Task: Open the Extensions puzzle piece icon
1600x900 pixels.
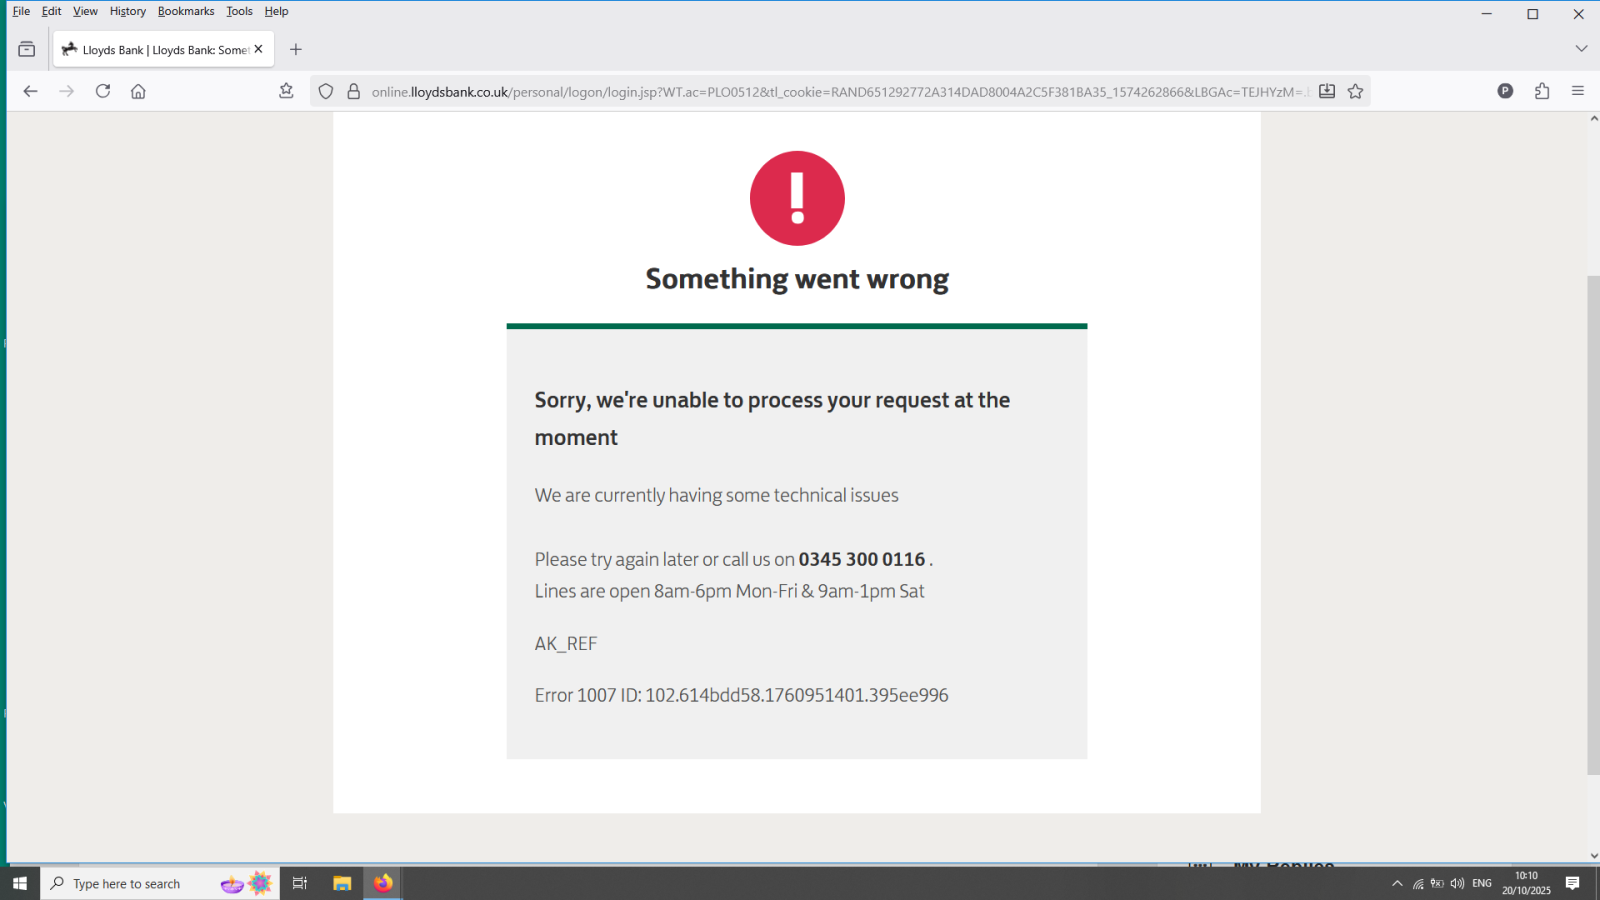Action: (x=1542, y=91)
